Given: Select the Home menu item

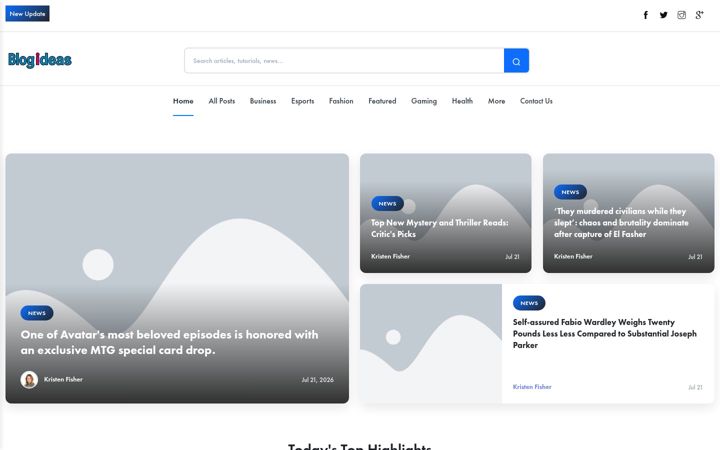Looking at the screenshot, I should point(183,101).
